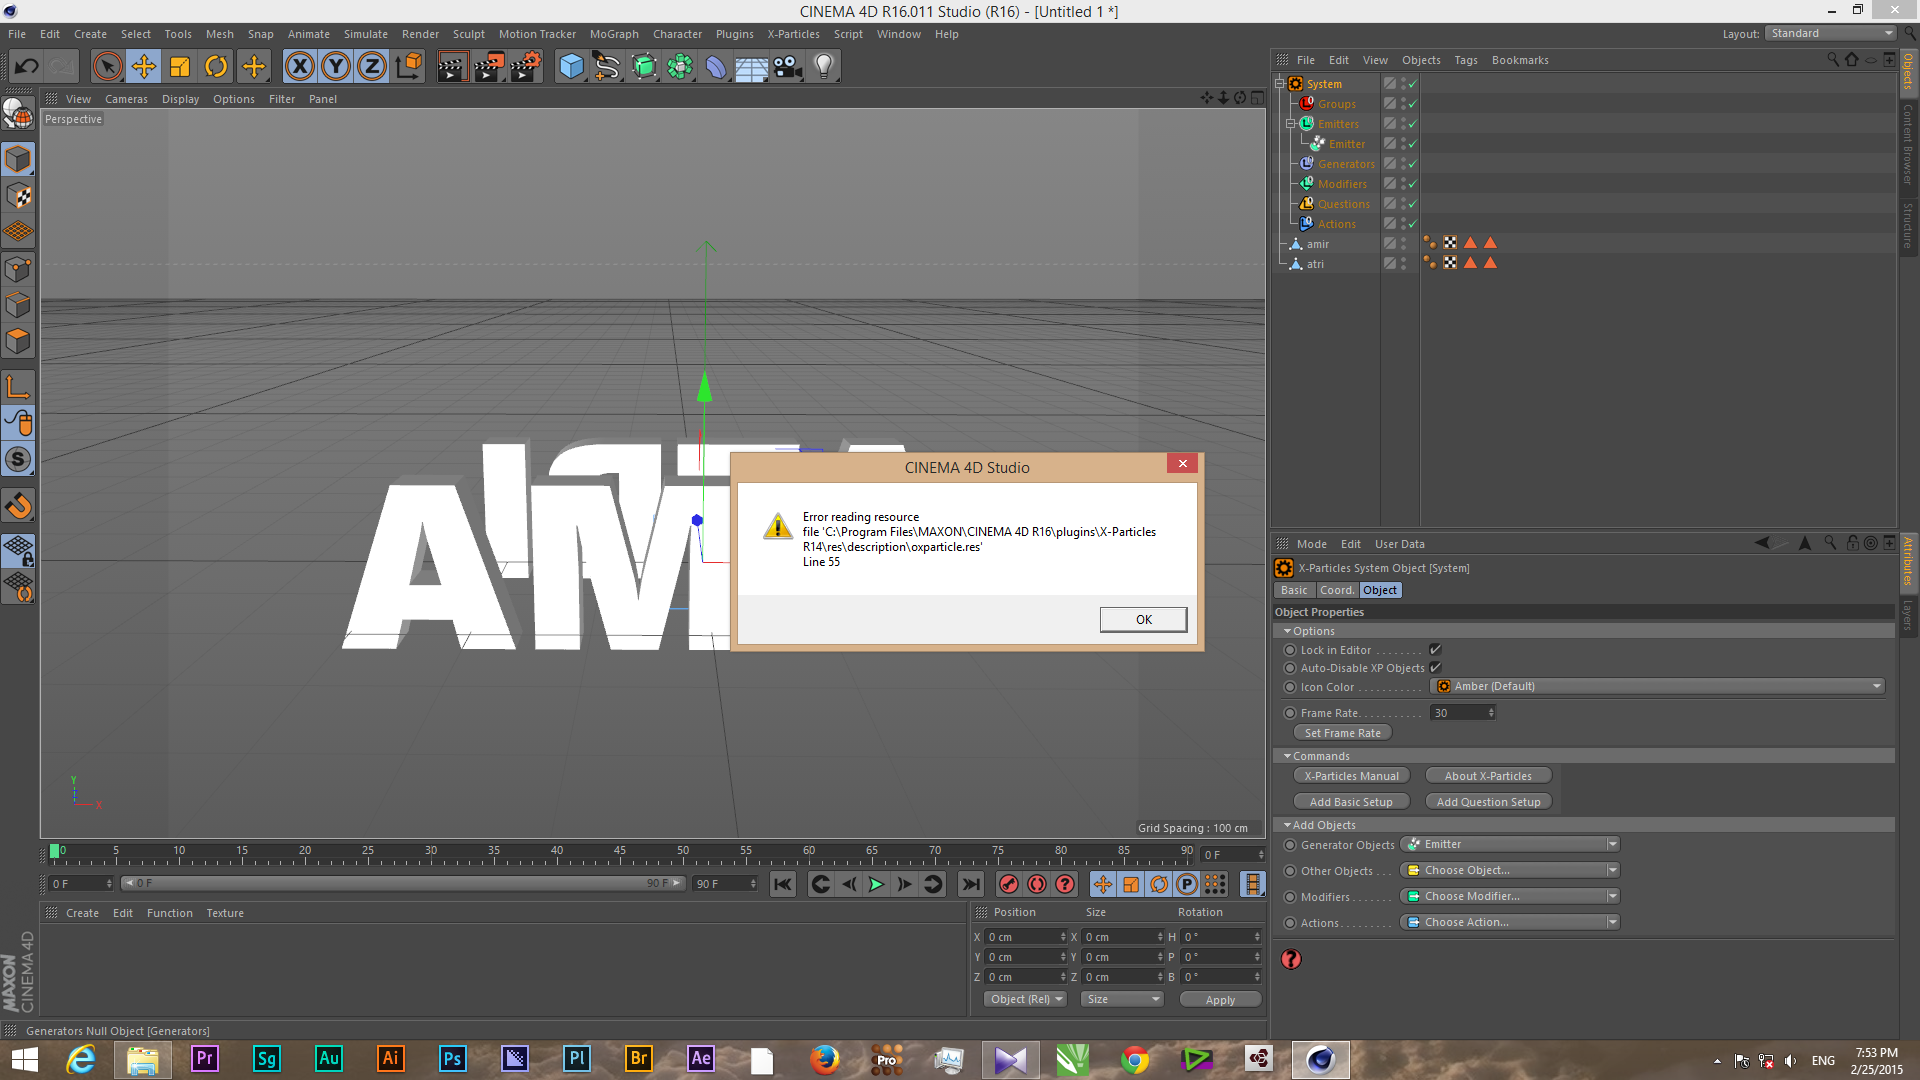This screenshot has height=1080, width=1920.
Task: Click the Undo arrow icon
Action: (27, 67)
